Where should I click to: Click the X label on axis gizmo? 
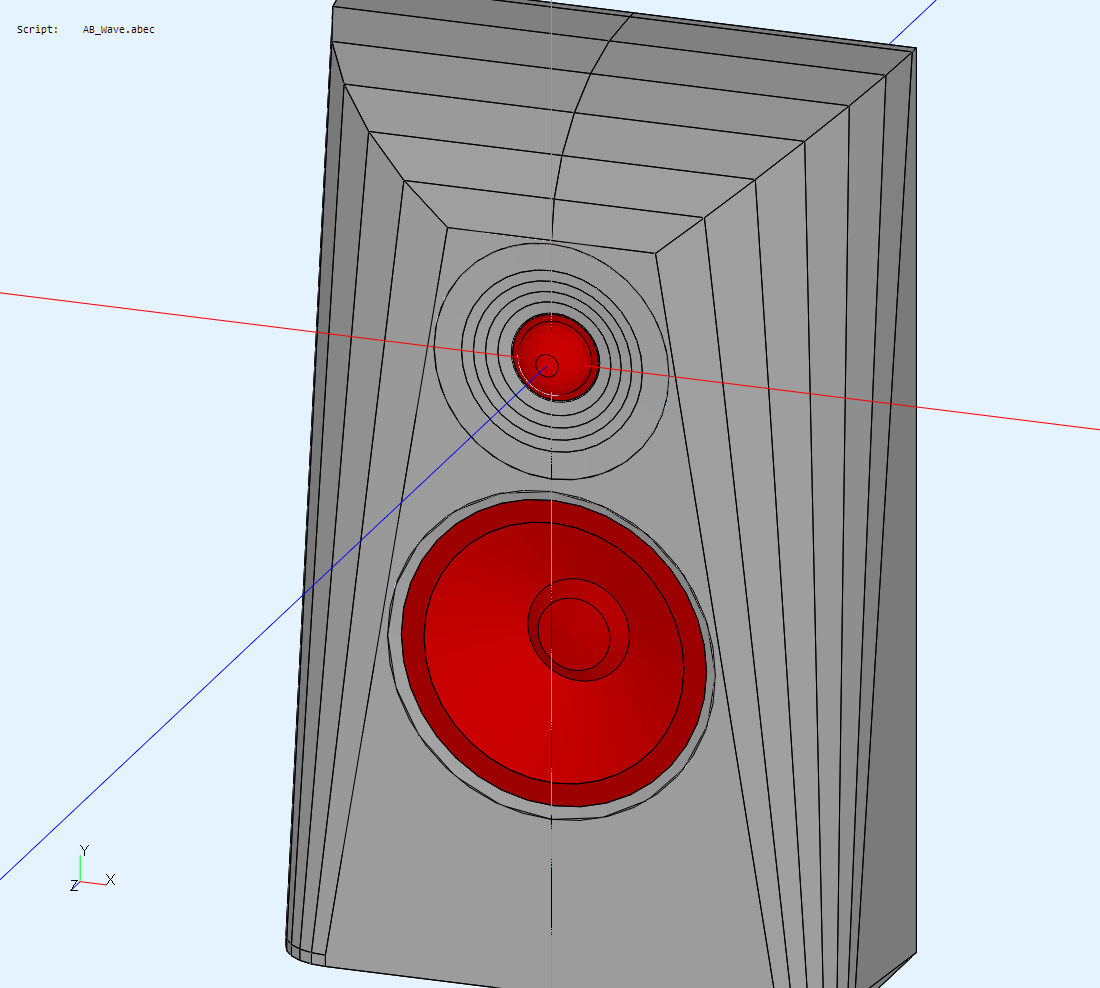tap(111, 879)
